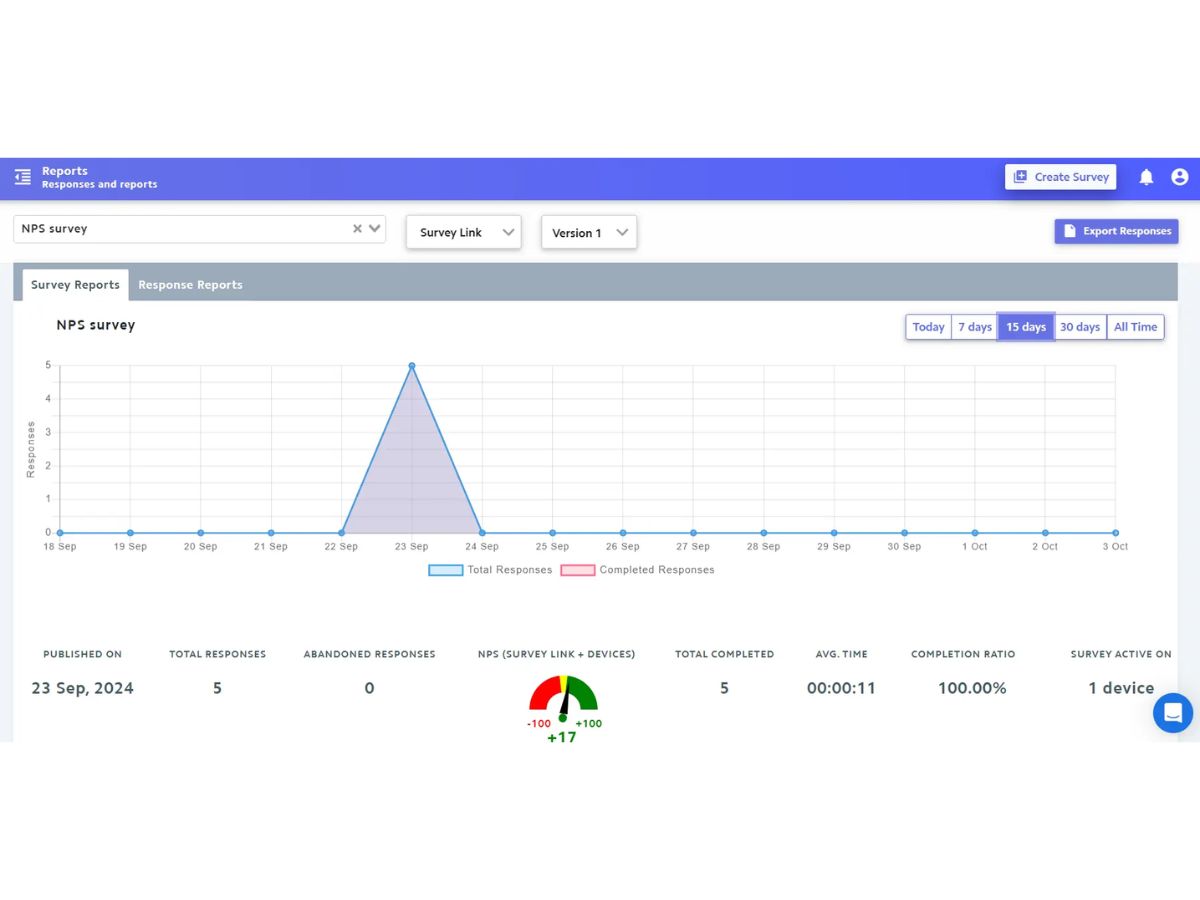Toggle Completed Responses legend swatch
Viewport: 1200px width, 900px height.
[x=578, y=570]
